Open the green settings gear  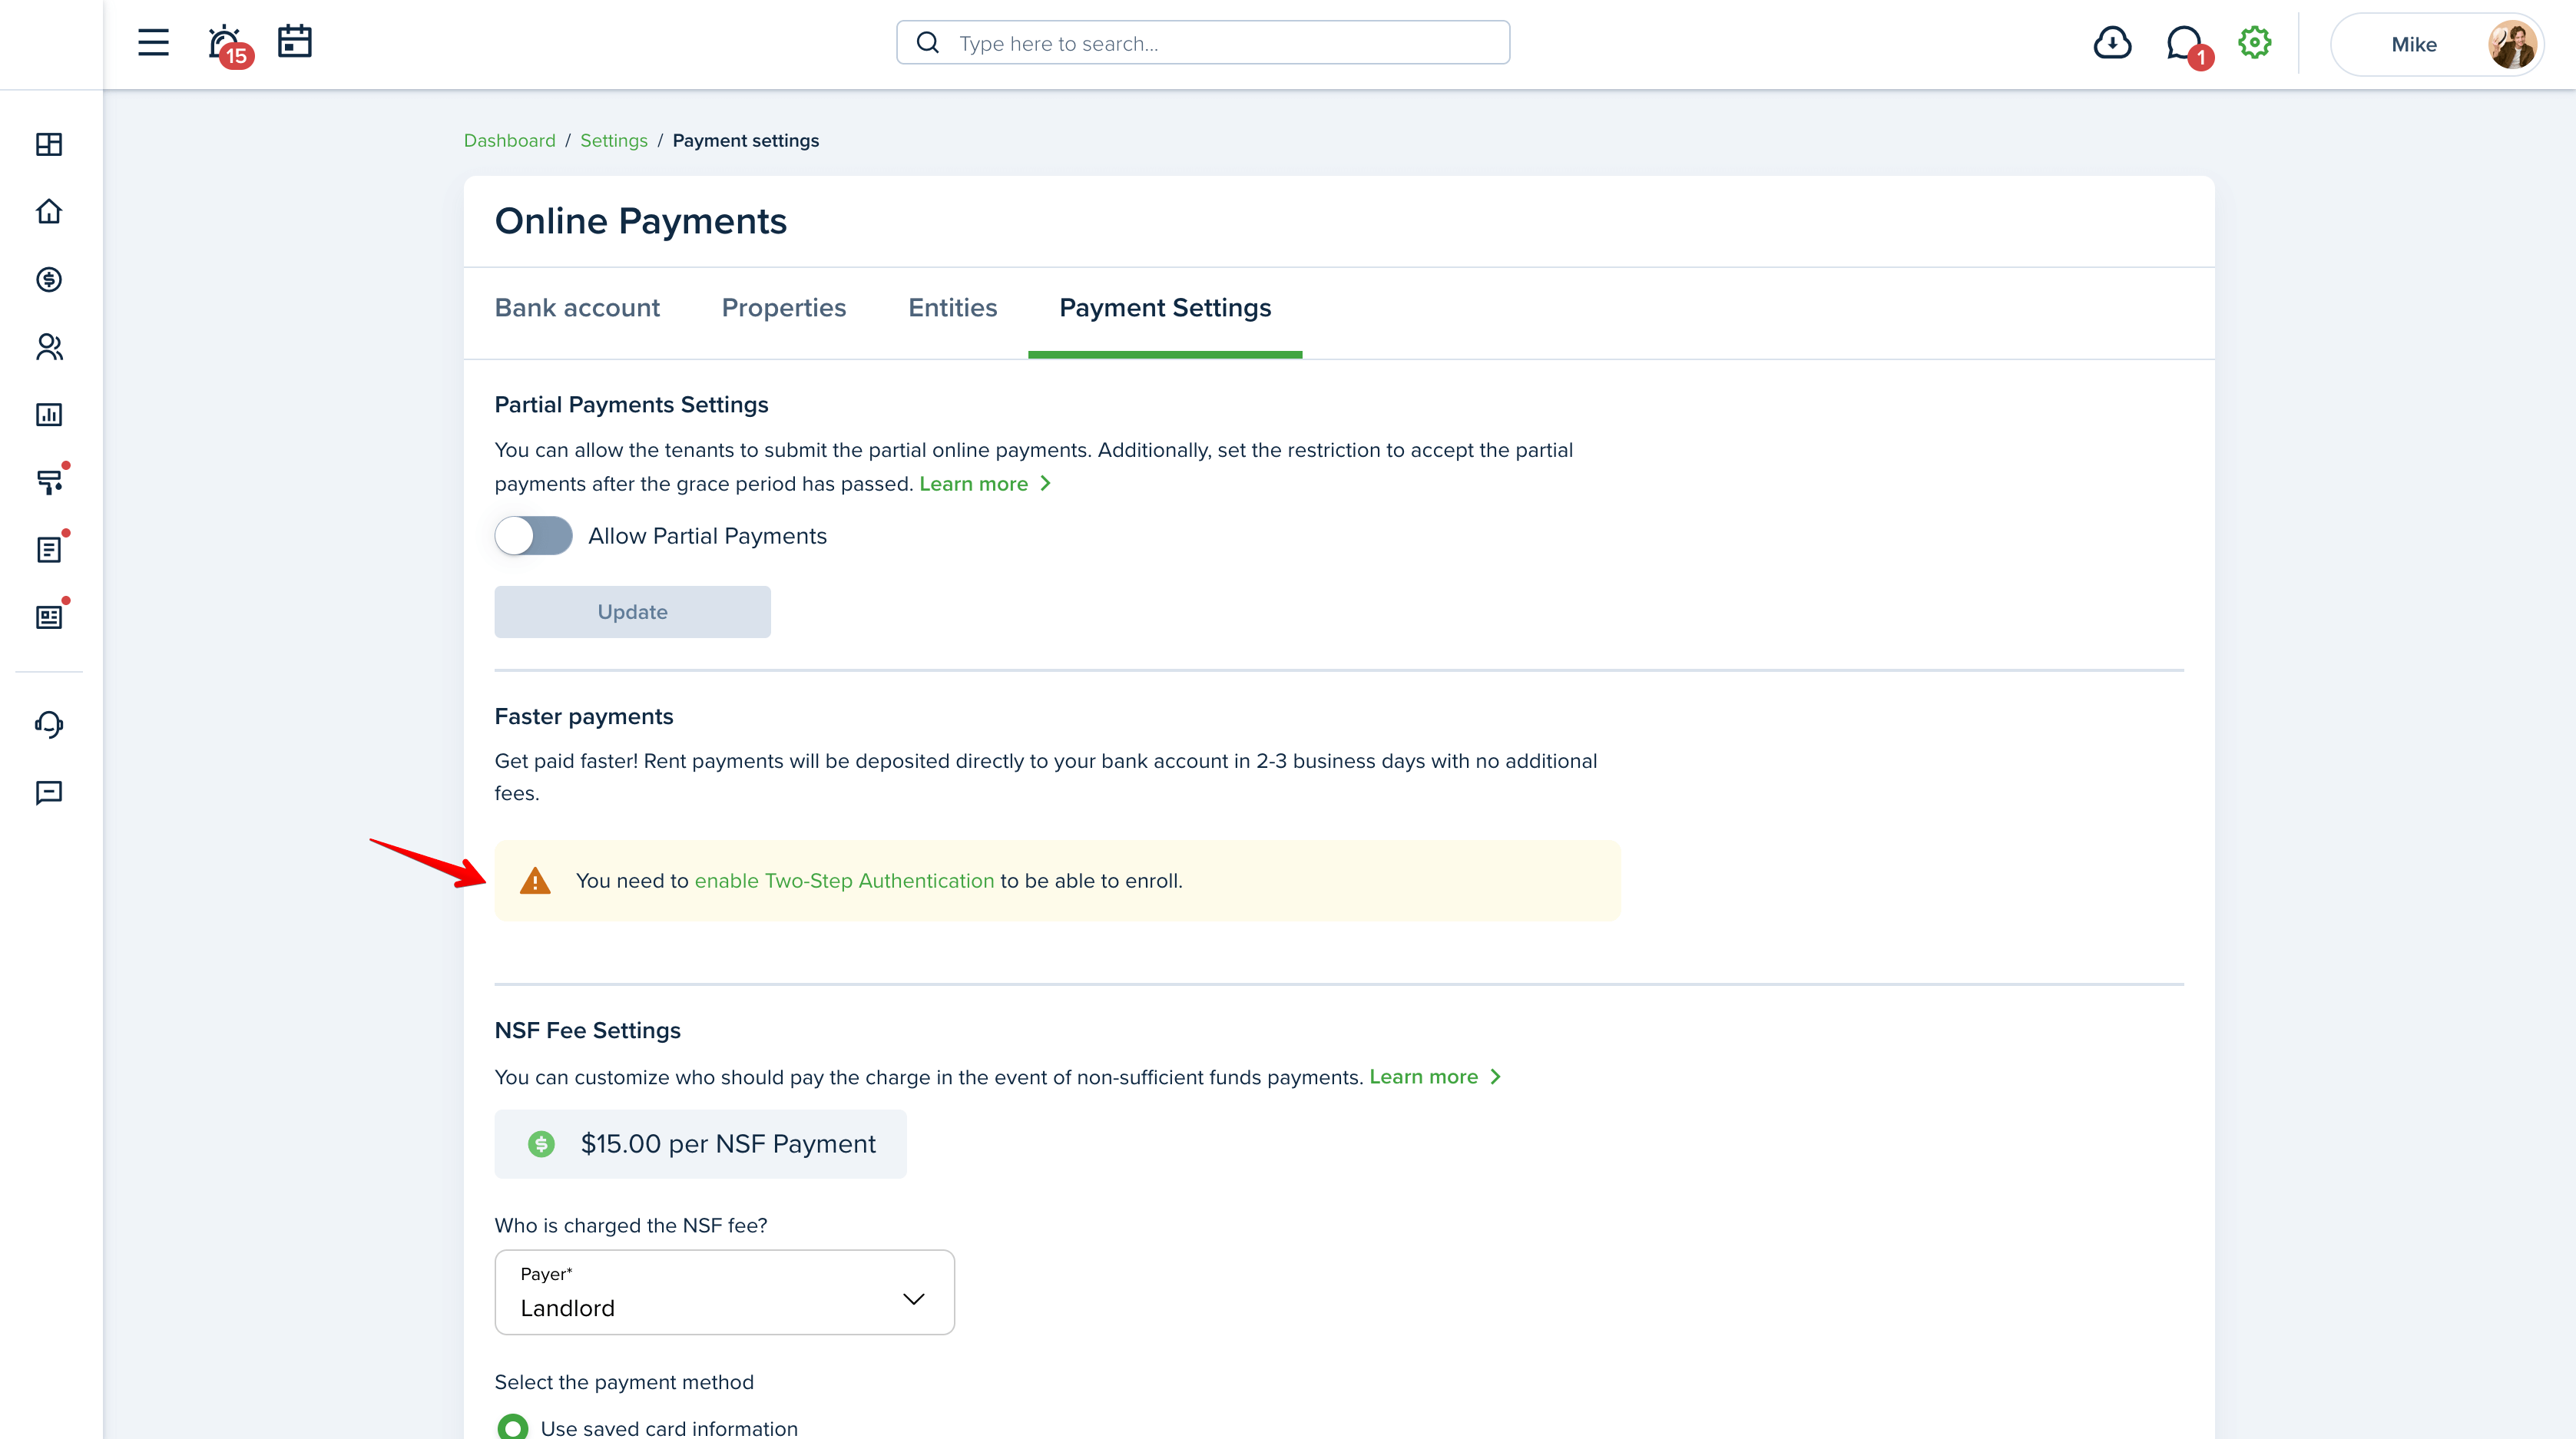tap(2255, 43)
